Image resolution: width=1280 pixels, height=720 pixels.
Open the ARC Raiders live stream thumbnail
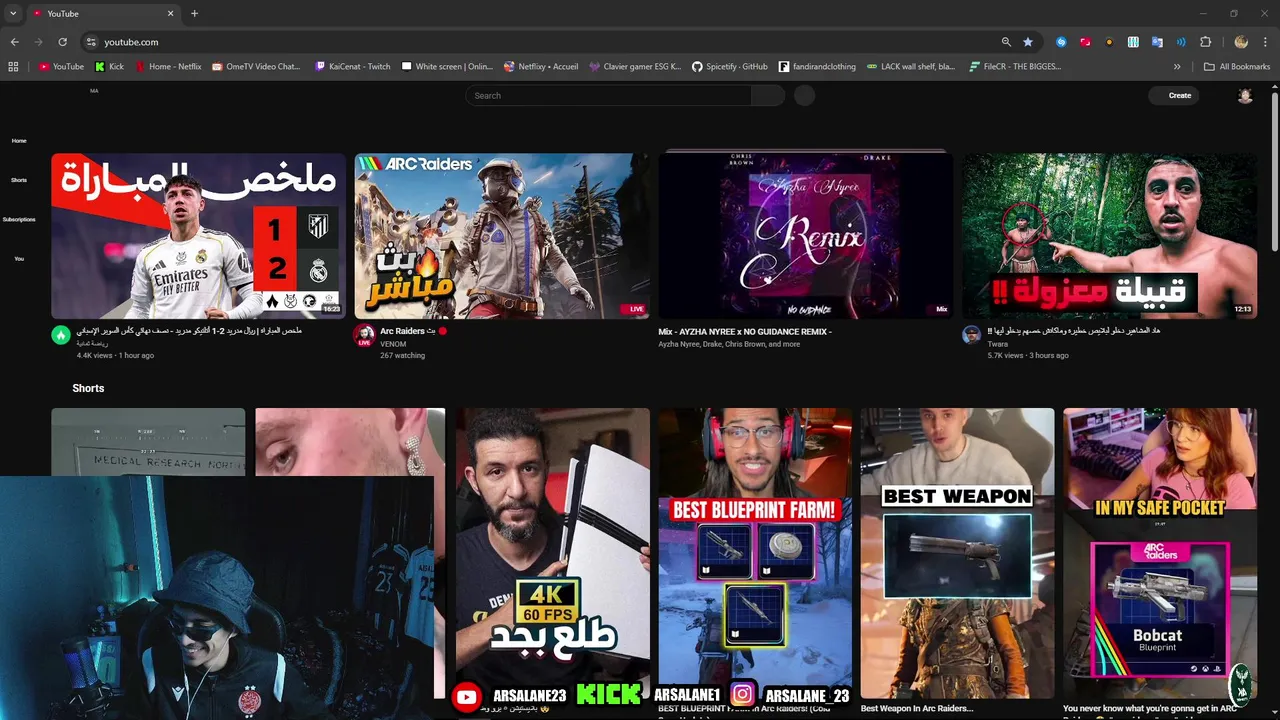tap(502, 236)
